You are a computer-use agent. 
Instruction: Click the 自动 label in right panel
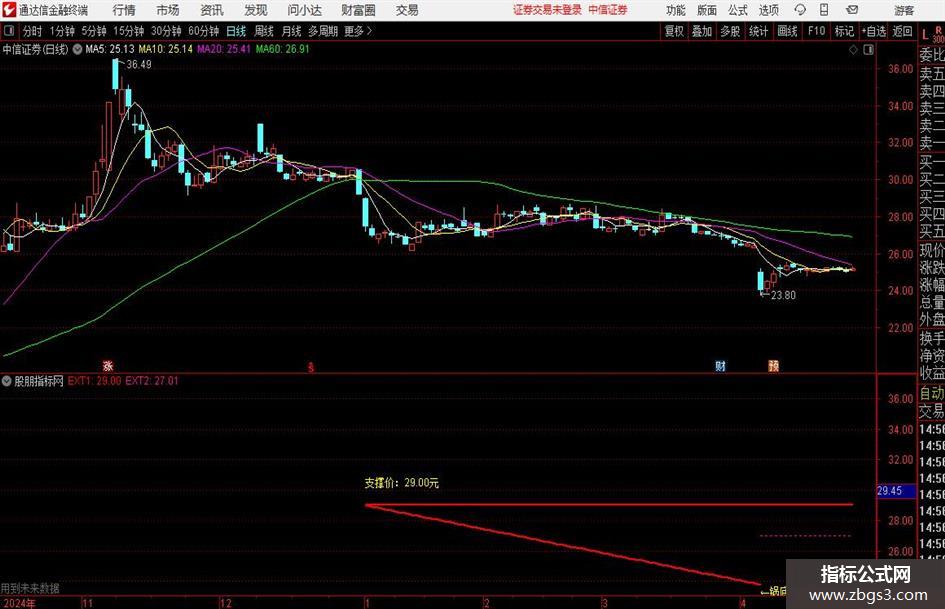point(932,393)
